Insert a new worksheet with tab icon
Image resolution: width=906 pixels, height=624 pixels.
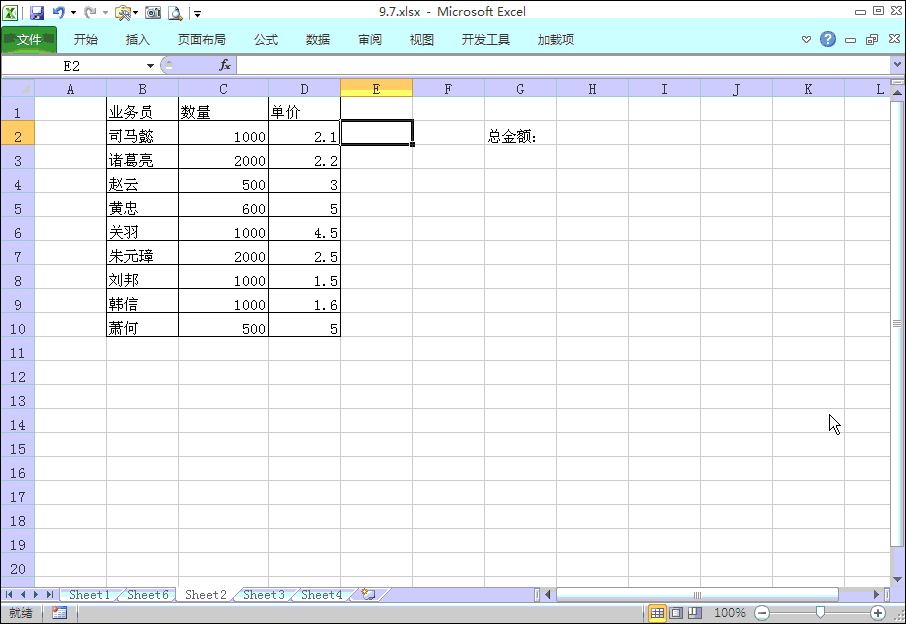pyautogui.click(x=368, y=594)
